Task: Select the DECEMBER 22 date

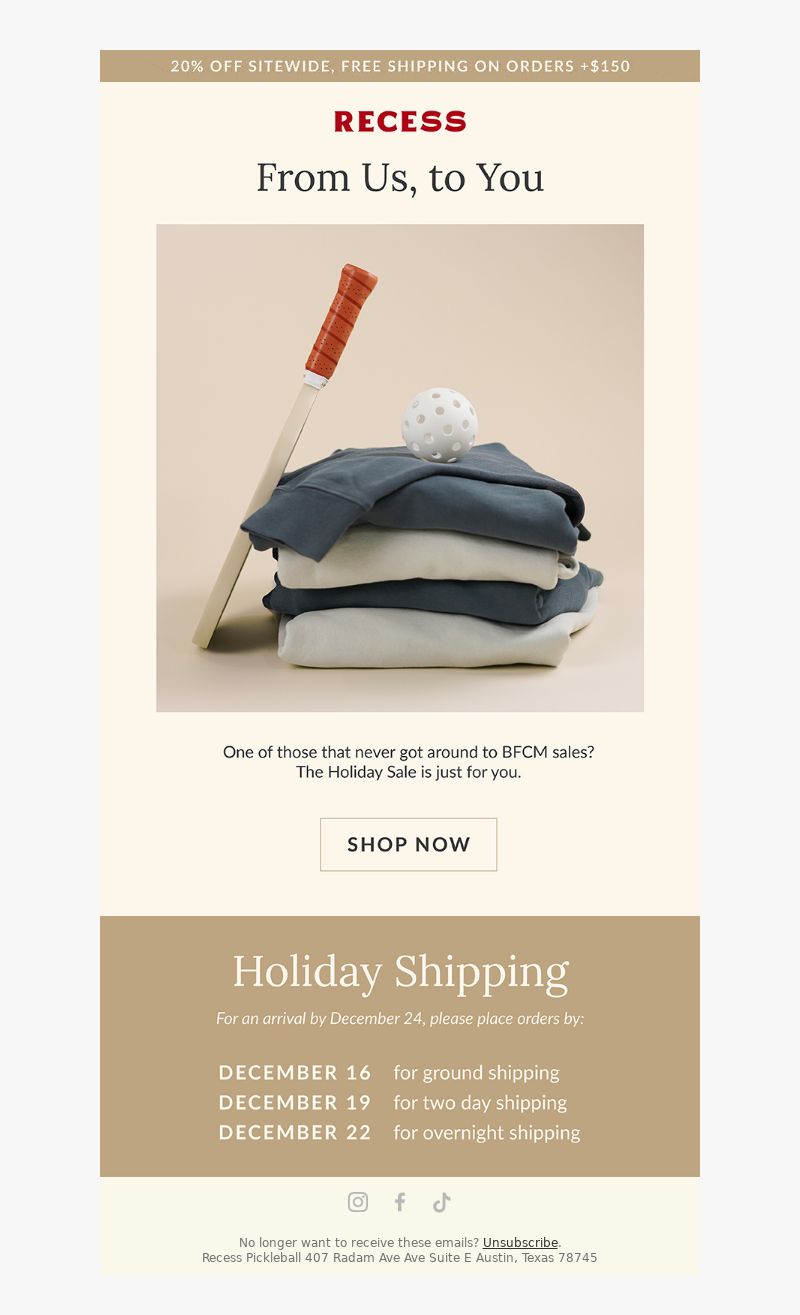Action: 295,1132
